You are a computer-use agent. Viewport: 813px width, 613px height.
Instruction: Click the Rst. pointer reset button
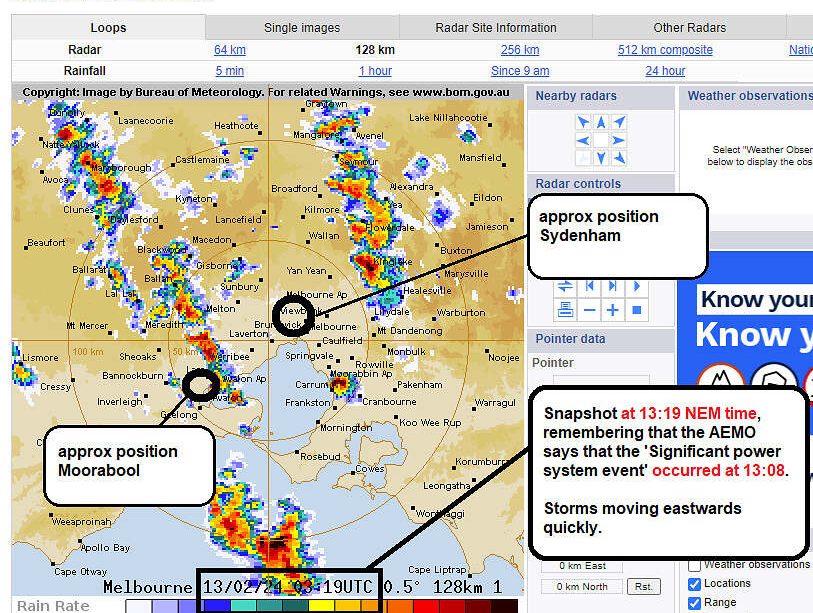pos(646,587)
